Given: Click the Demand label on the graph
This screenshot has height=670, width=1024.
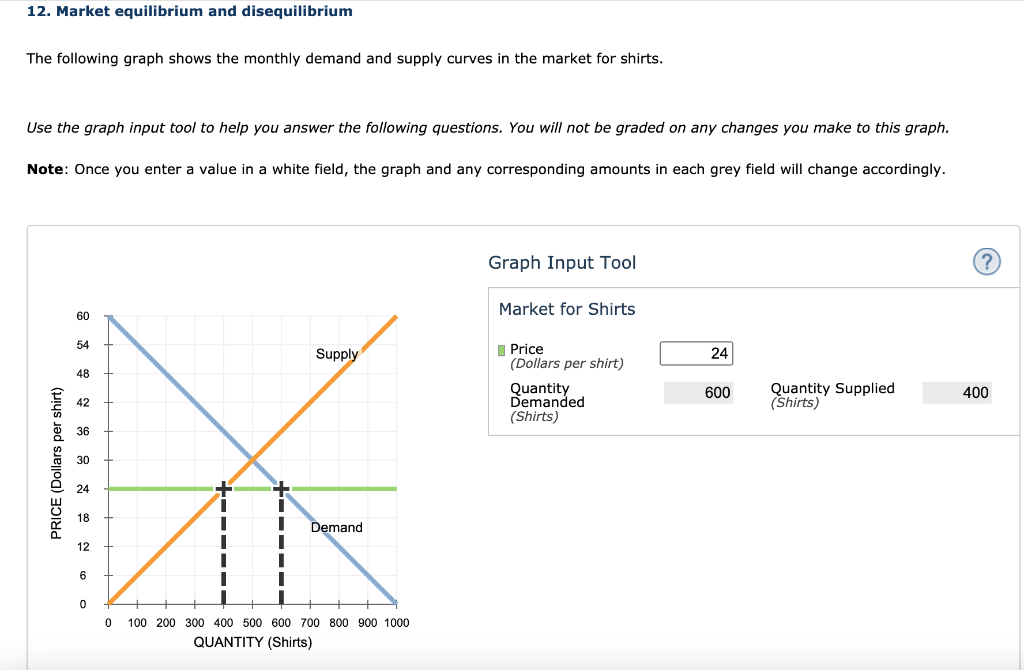Looking at the screenshot, I should click(x=337, y=527).
